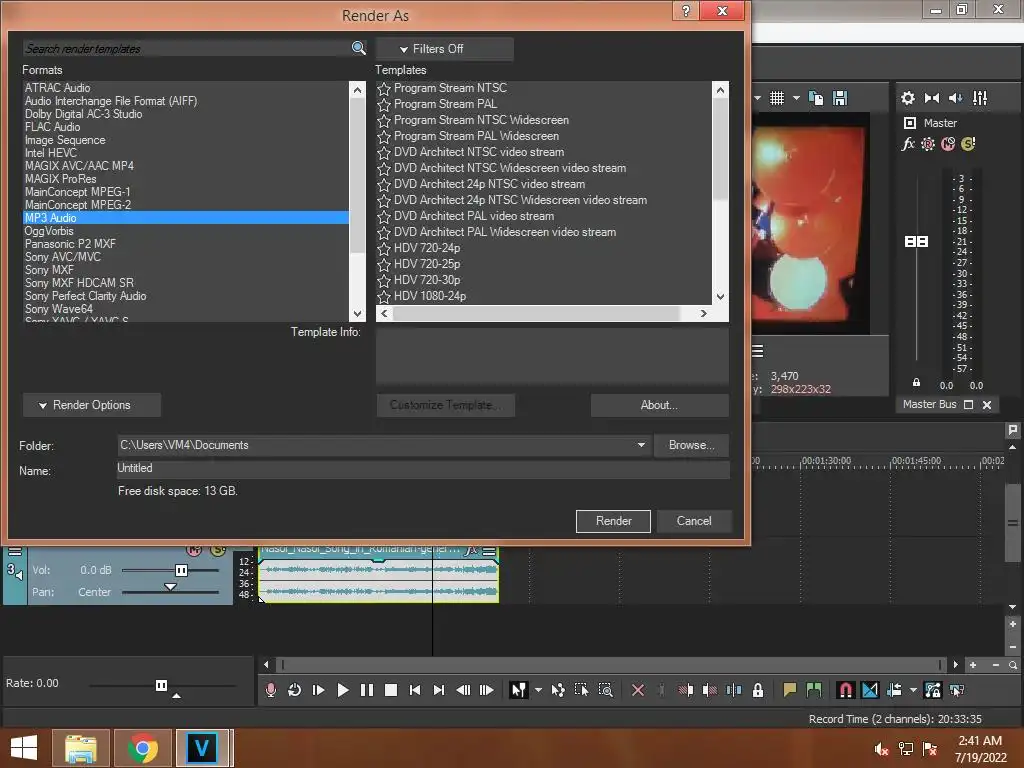The height and width of the screenshot is (768, 1024).
Task: Open Normal Edit tool dropdown arrow
Action: [x=538, y=690]
